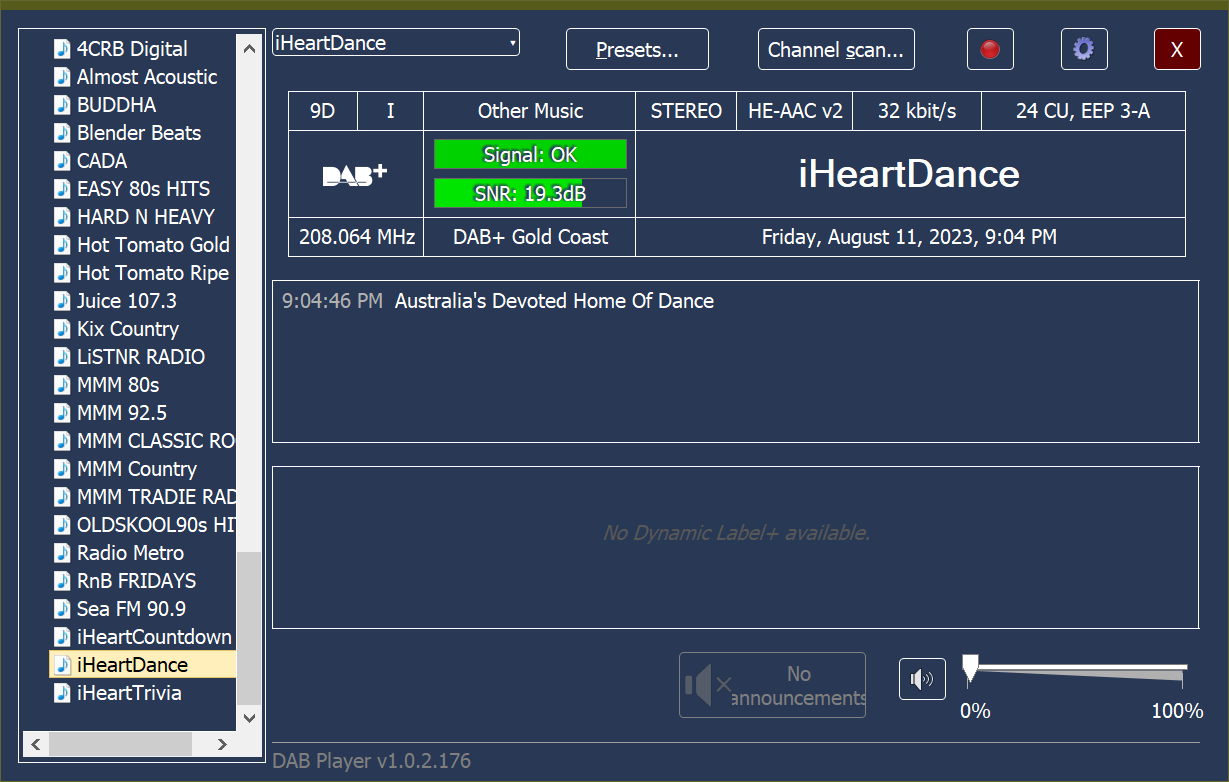Click the music icon beside MMM 92.5
The image size is (1229, 782).
63,412
